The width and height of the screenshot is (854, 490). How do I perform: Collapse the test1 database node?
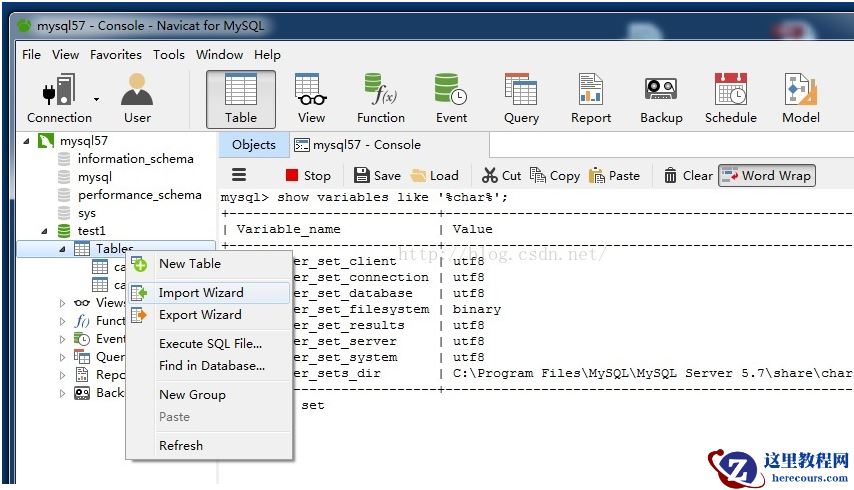[44, 231]
